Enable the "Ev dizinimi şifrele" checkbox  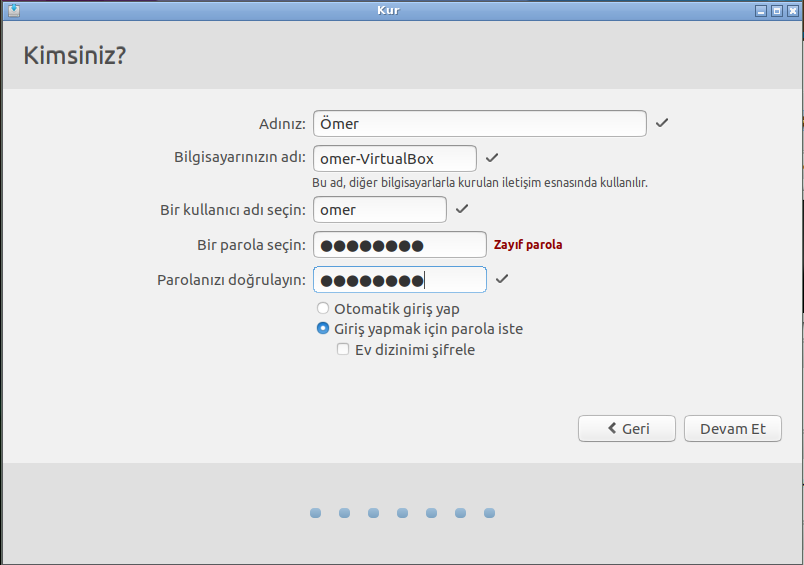point(343,350)
